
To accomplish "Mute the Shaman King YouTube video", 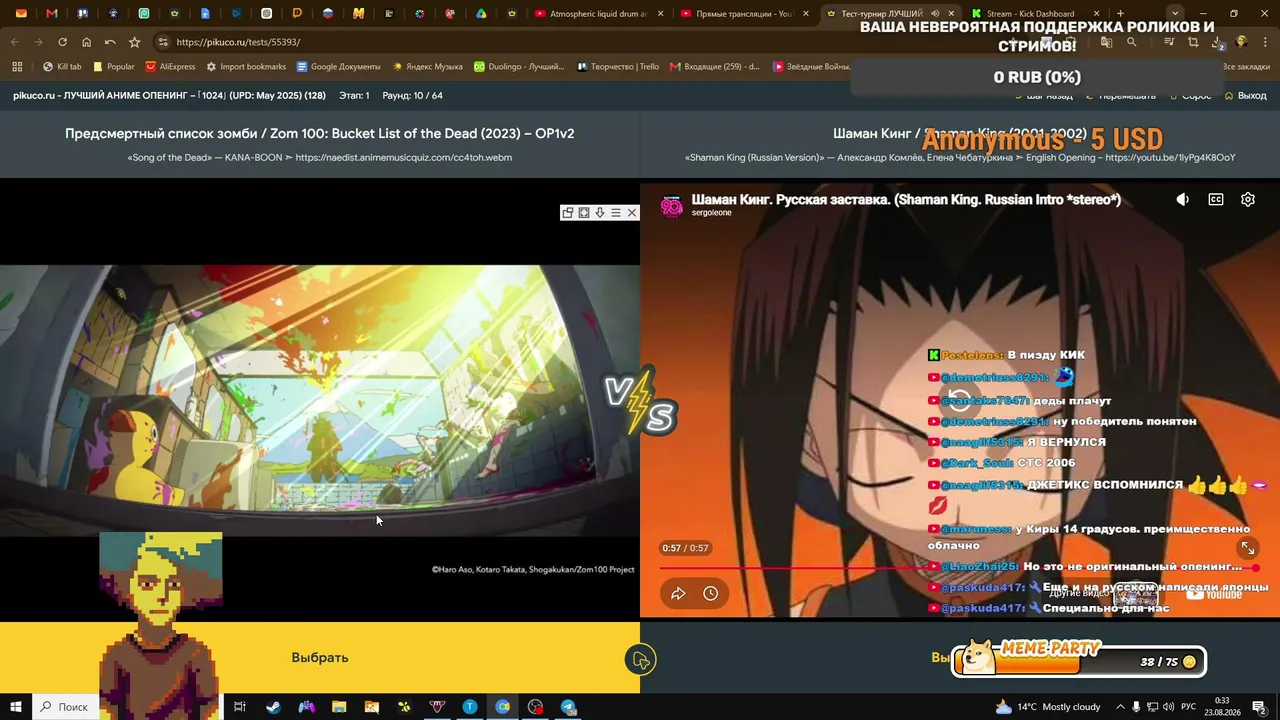I will click(x=1183, y=200).
